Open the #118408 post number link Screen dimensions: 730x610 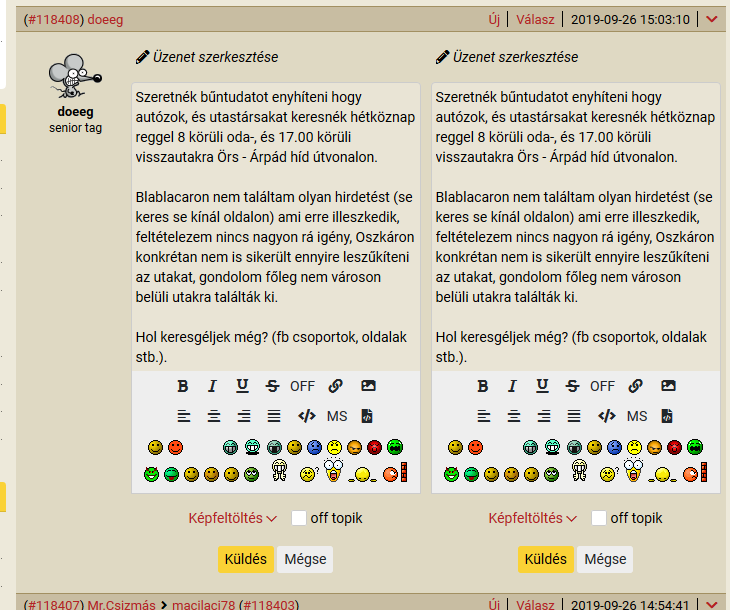(x=54, y=20)
